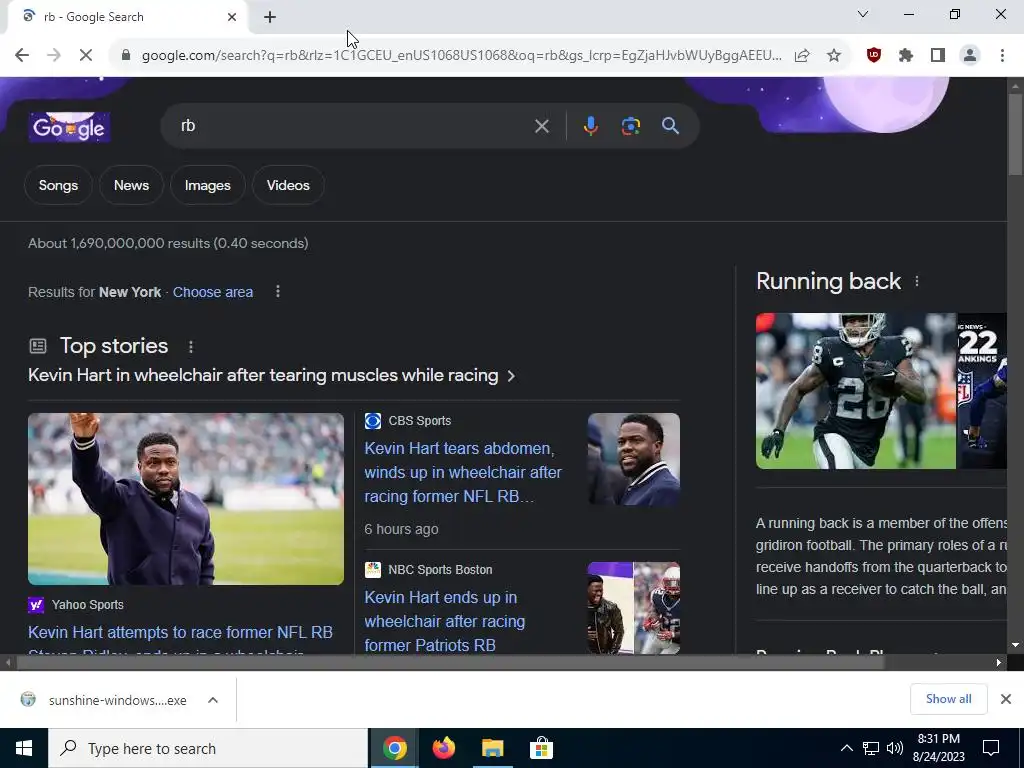Stop loading the page
Image resolution: width=1024 pixels, height=768 pixels.
(x=86, y=56)
